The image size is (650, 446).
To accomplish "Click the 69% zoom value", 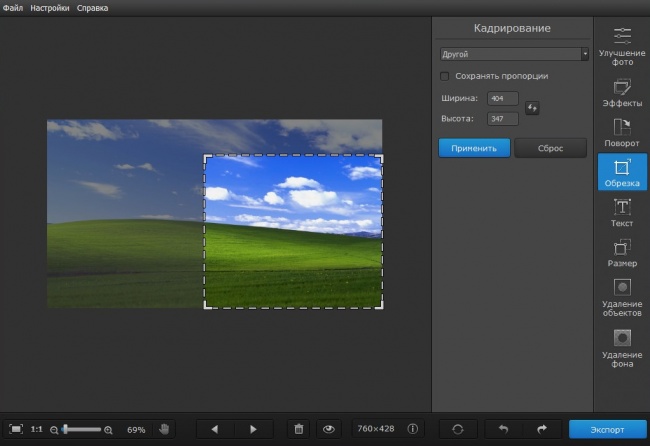I will coord(136,430).
